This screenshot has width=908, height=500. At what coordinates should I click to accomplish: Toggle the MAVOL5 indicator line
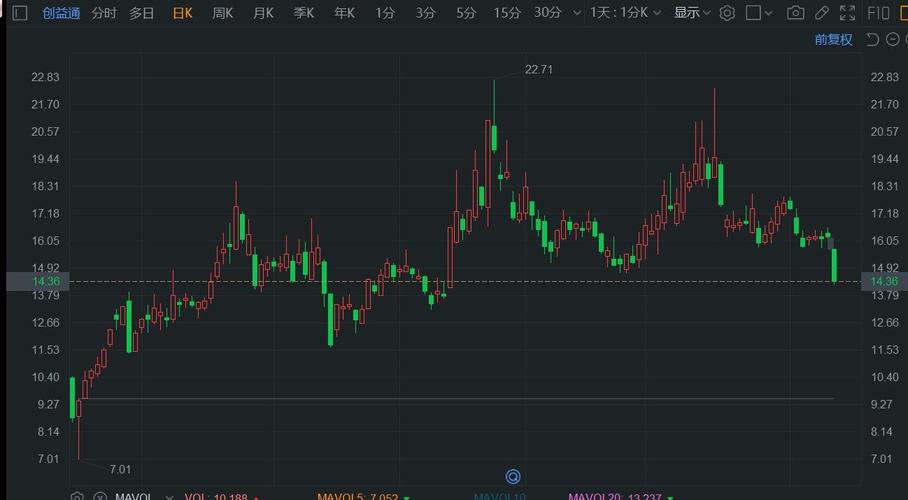tap(357, 496)
